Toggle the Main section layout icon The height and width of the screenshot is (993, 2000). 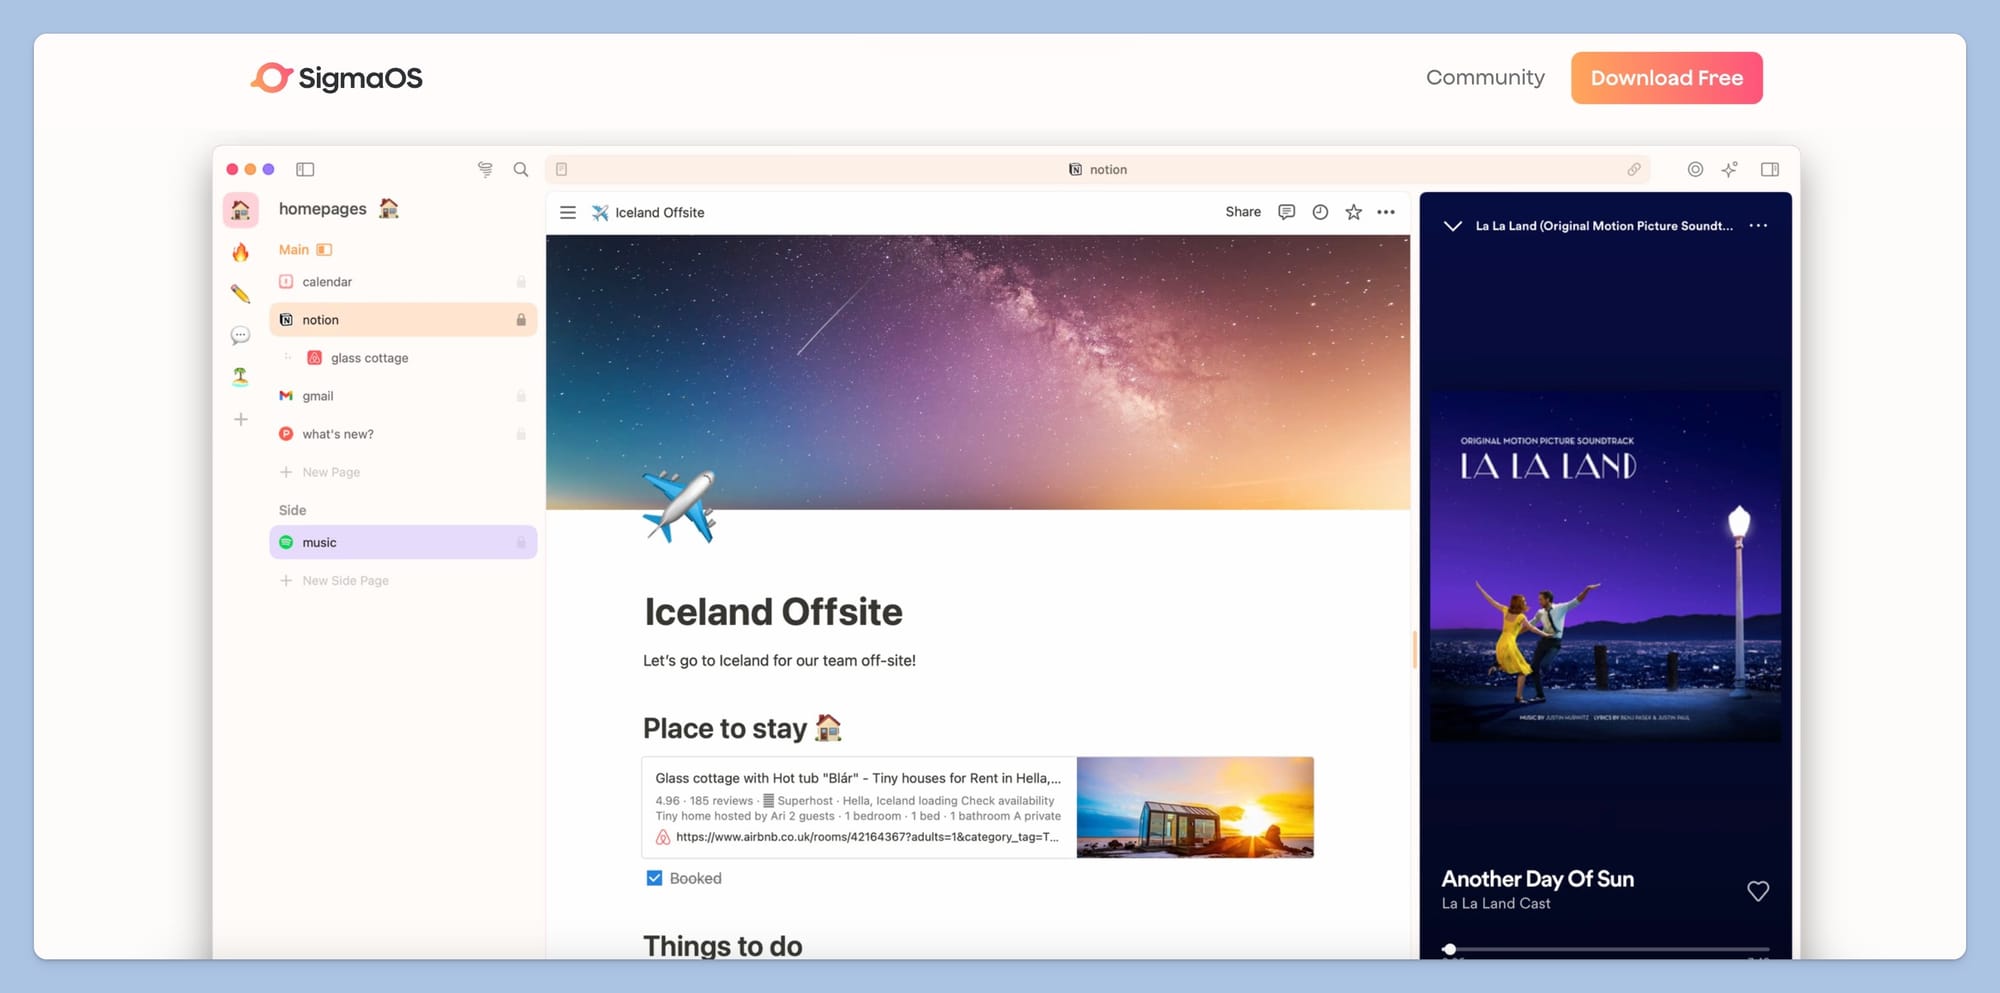coord(324,249)
